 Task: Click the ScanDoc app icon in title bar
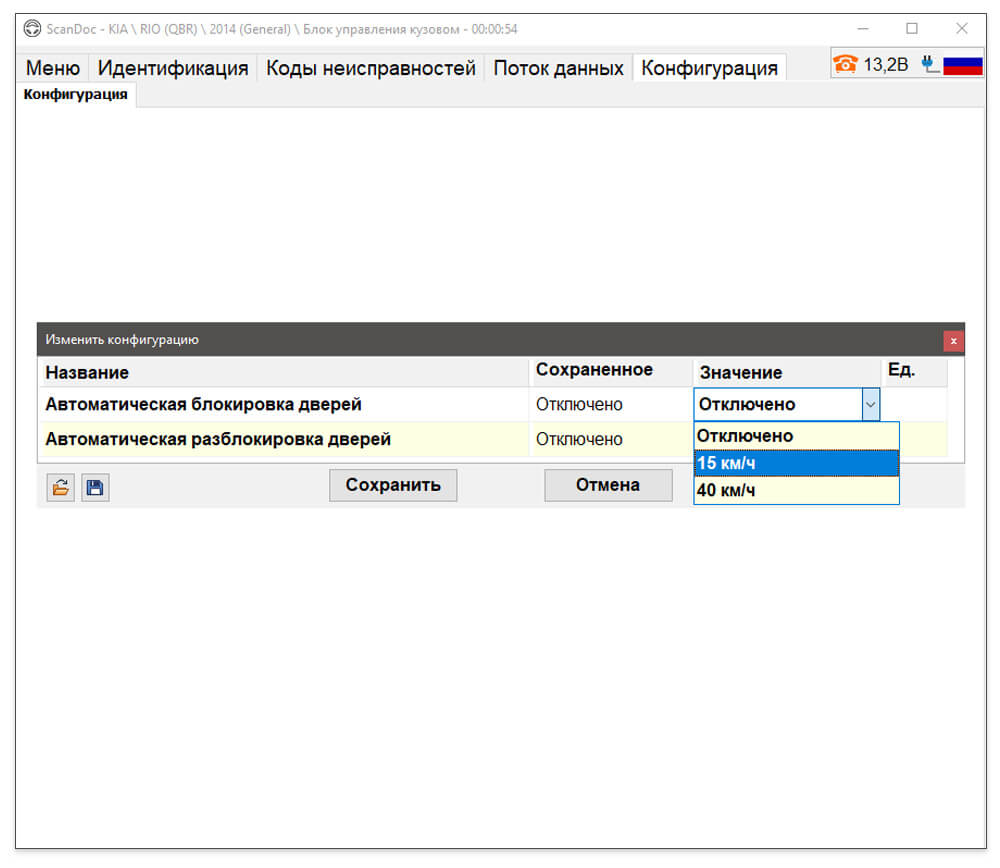pyautogui.click(x=32, y=29)
